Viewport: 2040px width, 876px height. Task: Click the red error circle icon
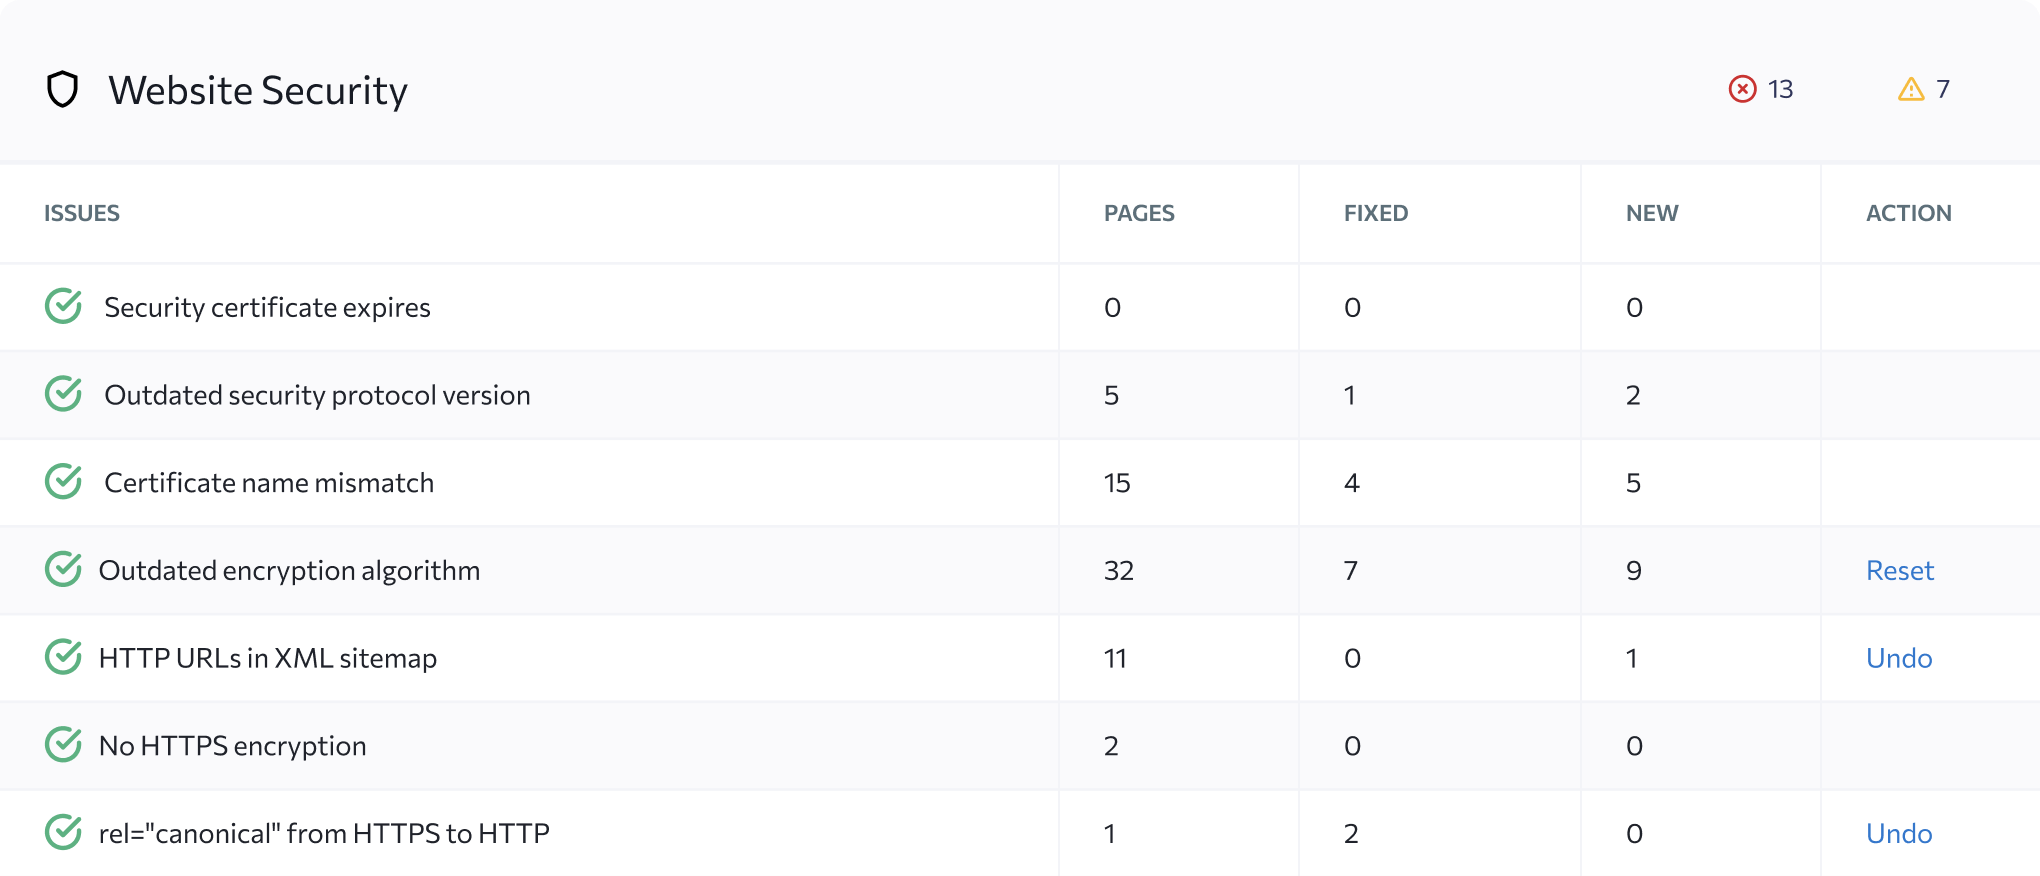point(1742,89)
